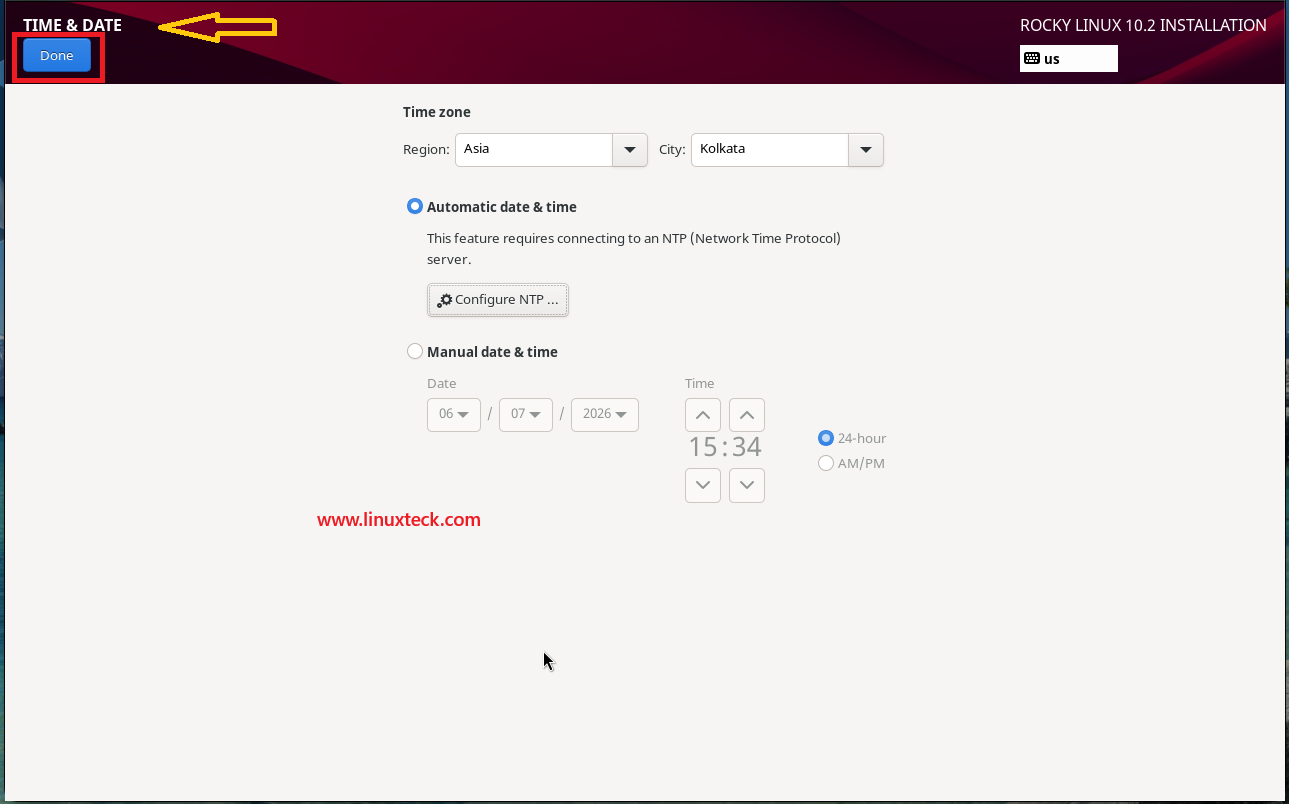Click the TIME & DATE heading

72,25
